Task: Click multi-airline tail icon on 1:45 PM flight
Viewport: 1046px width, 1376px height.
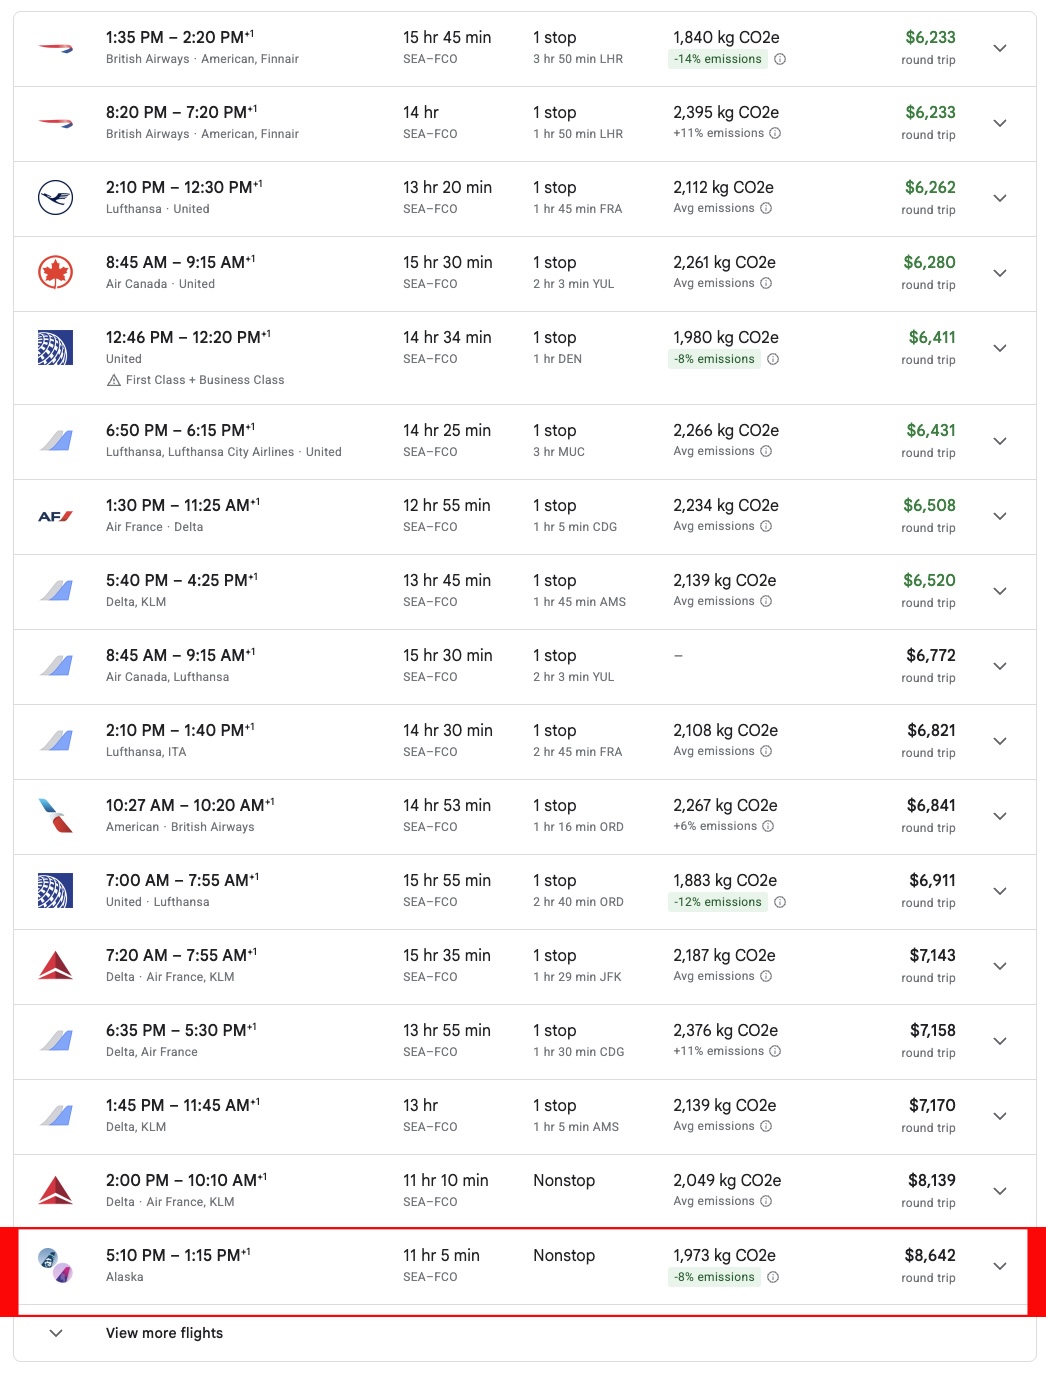Action: 56,1116
